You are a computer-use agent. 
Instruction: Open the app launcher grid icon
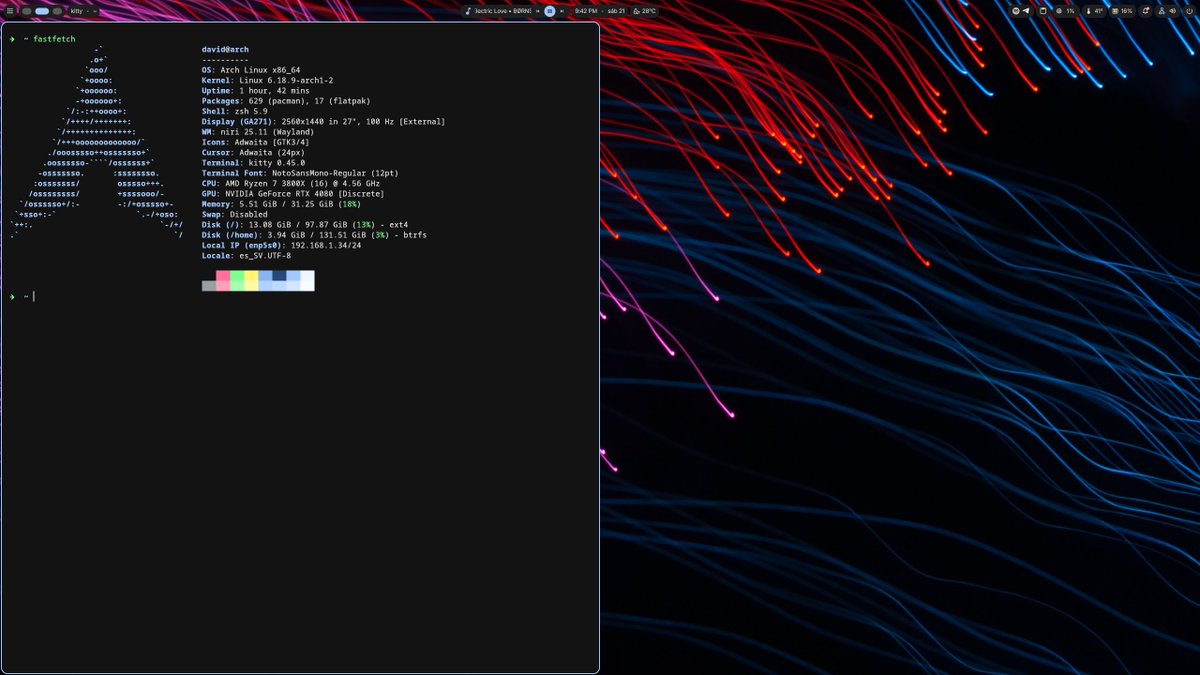coord(10,11)
